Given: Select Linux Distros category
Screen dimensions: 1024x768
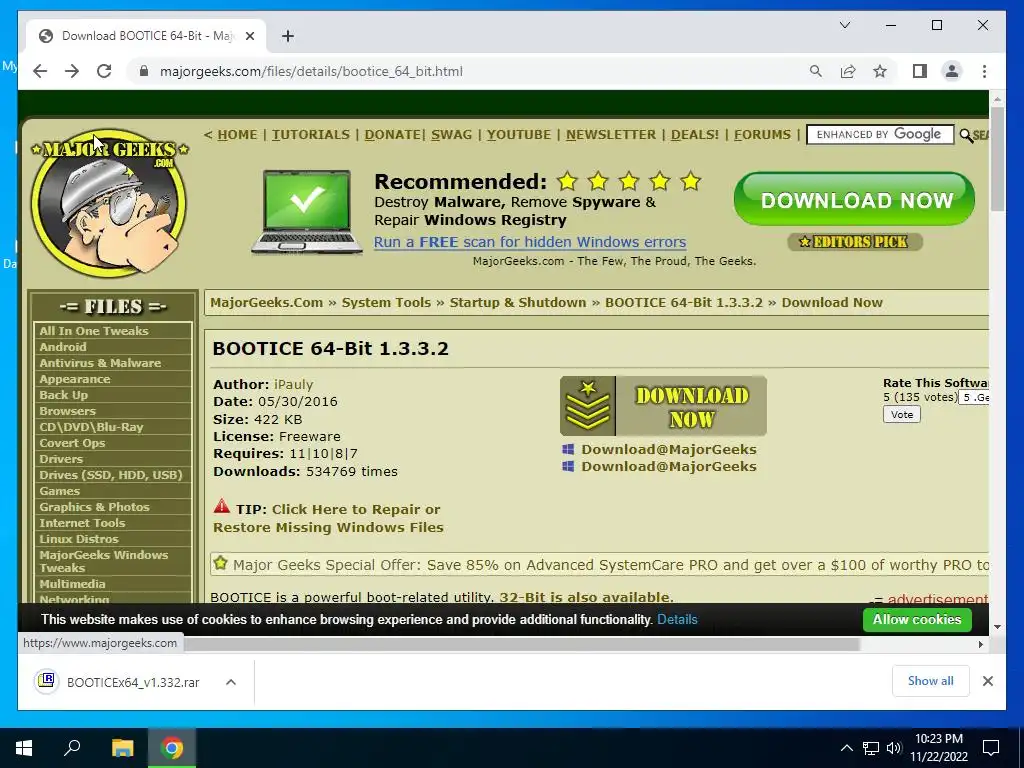Looking at the screenshot, I should click(x=78, y=539).
